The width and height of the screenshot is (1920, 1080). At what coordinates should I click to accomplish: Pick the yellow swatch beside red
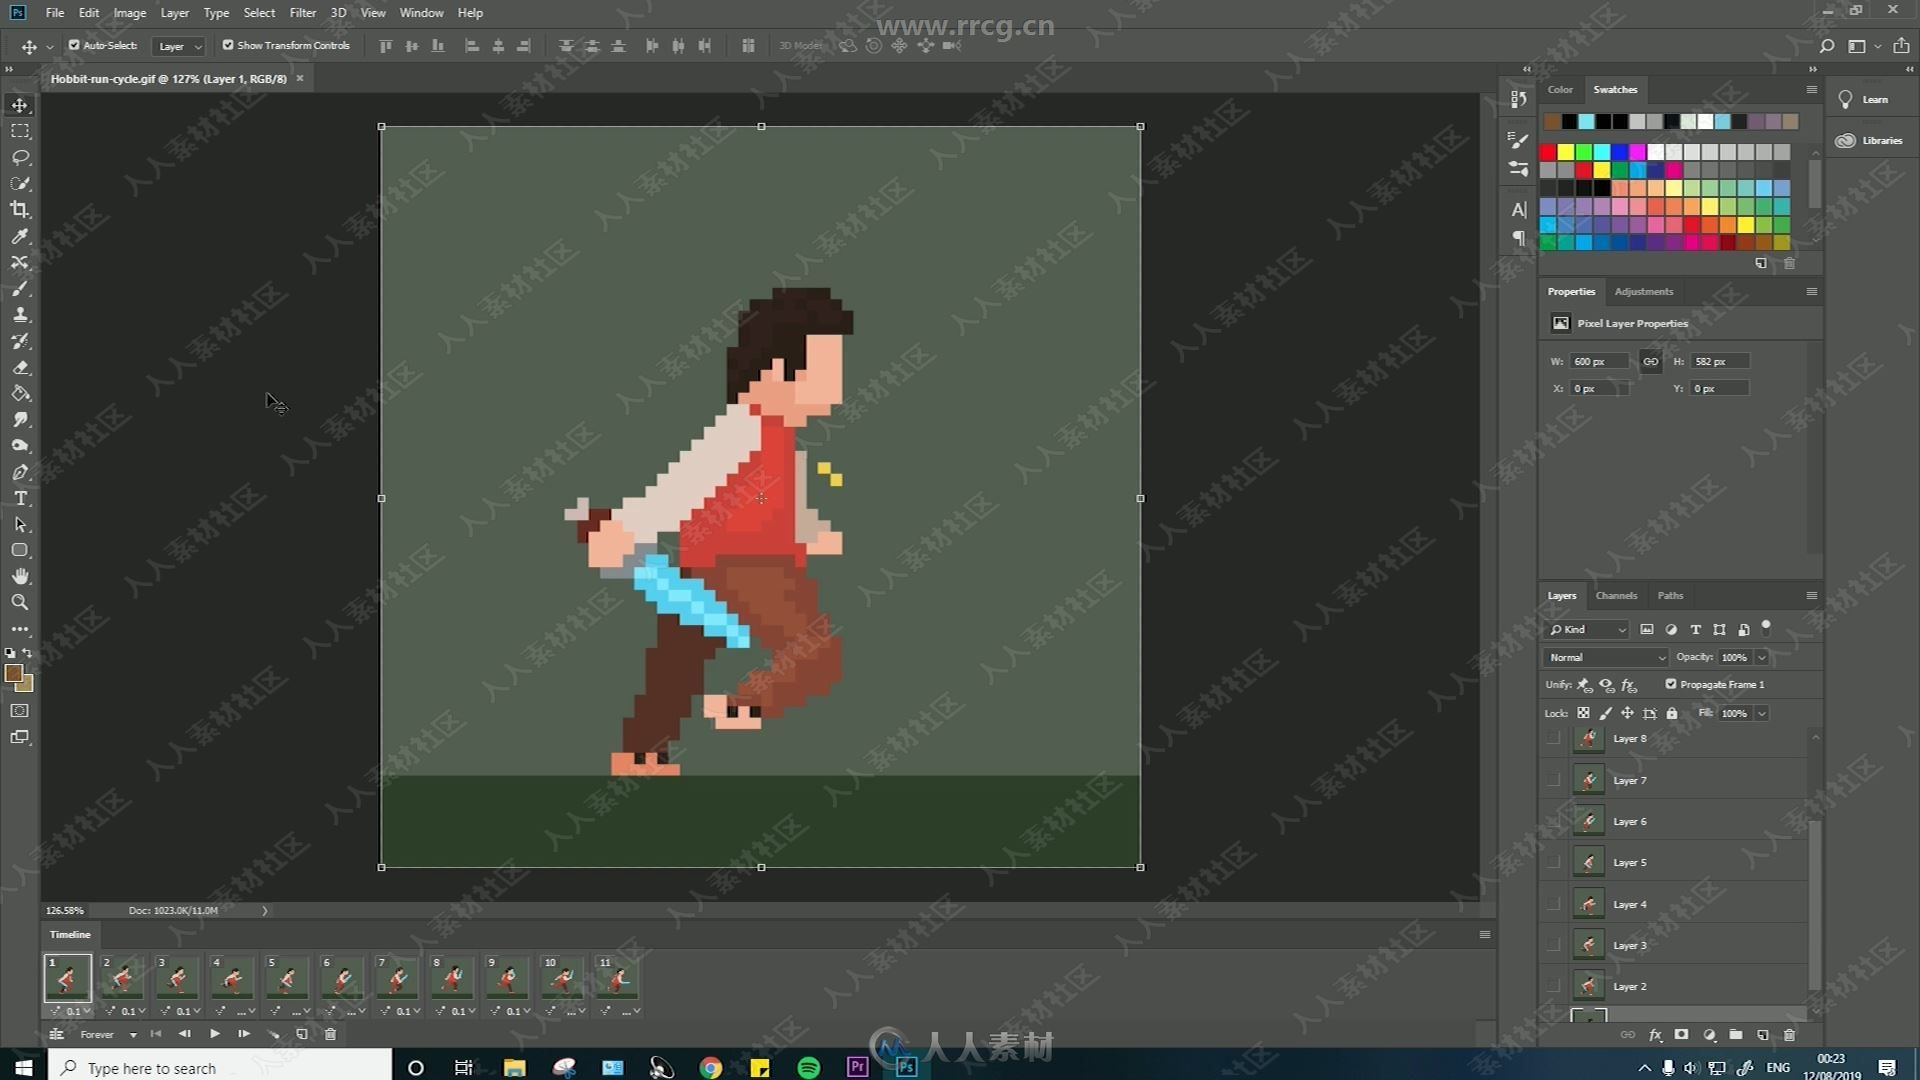point(1566,152)
